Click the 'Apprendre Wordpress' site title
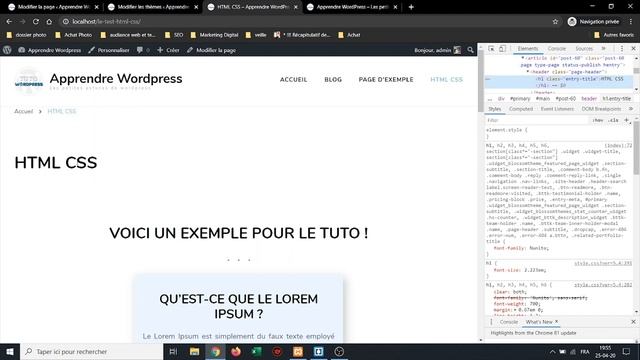 click(116, 78)
